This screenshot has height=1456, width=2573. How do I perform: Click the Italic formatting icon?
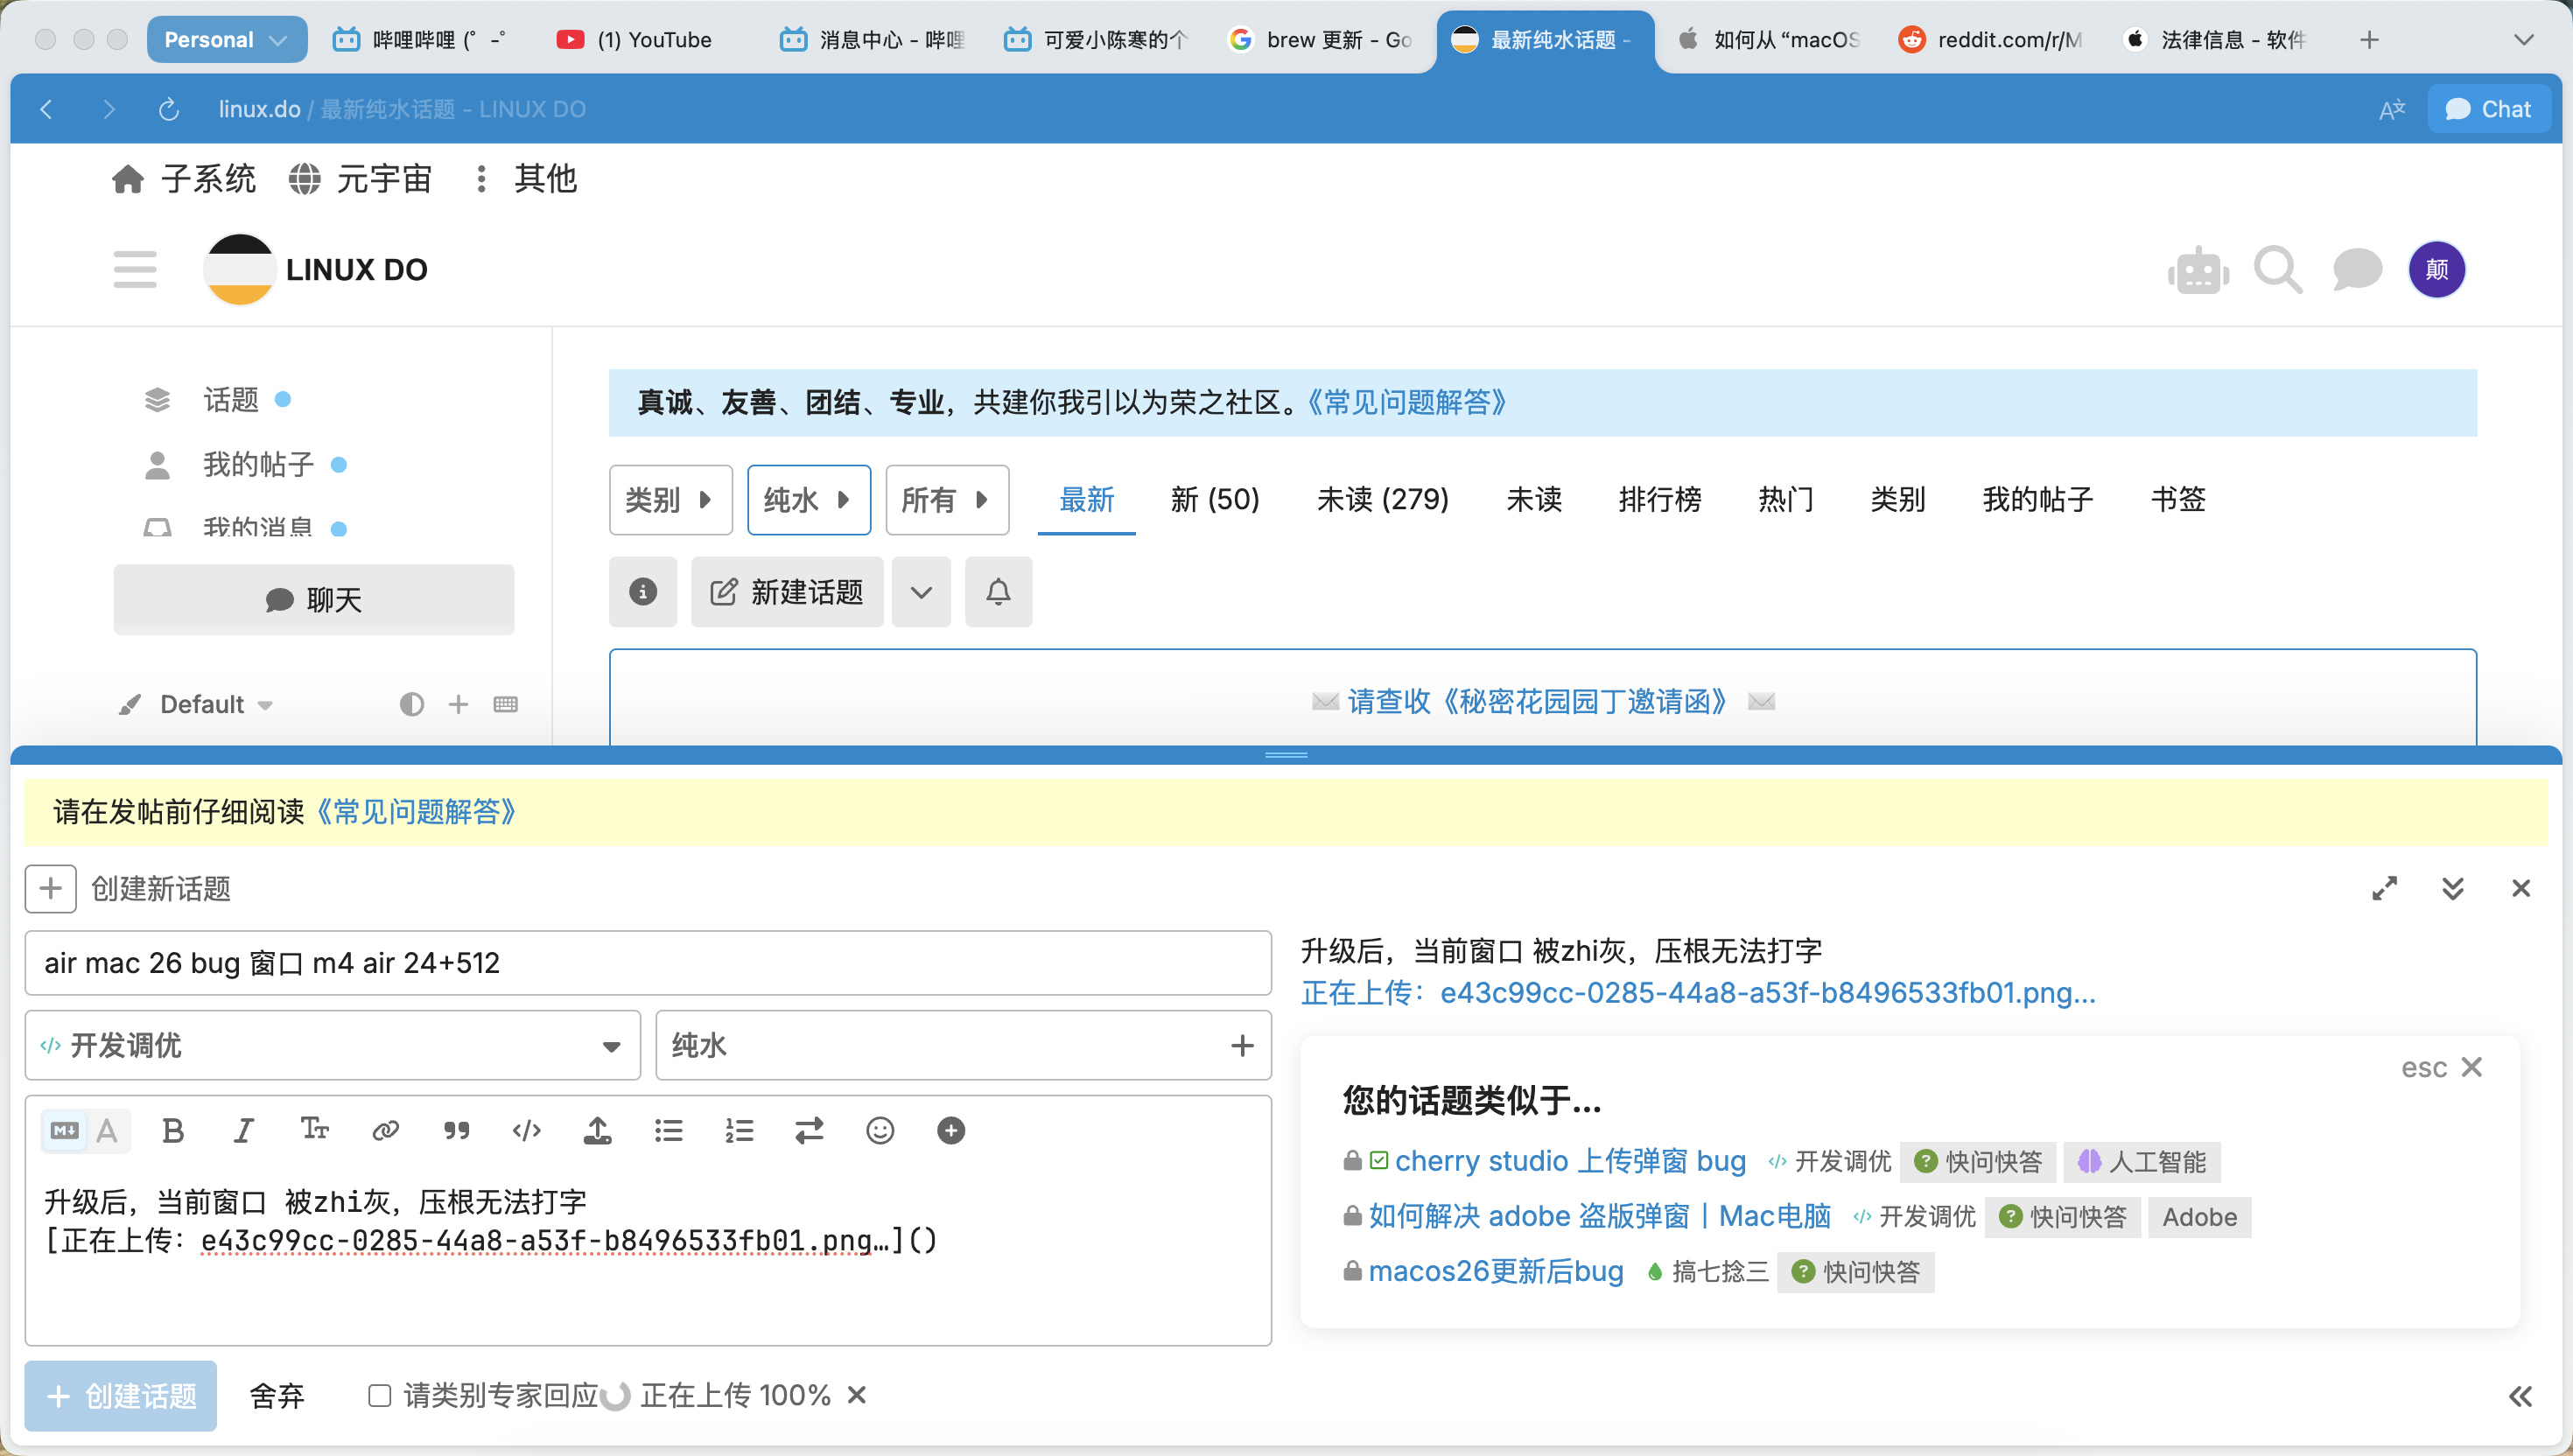tap(243, 1131)
